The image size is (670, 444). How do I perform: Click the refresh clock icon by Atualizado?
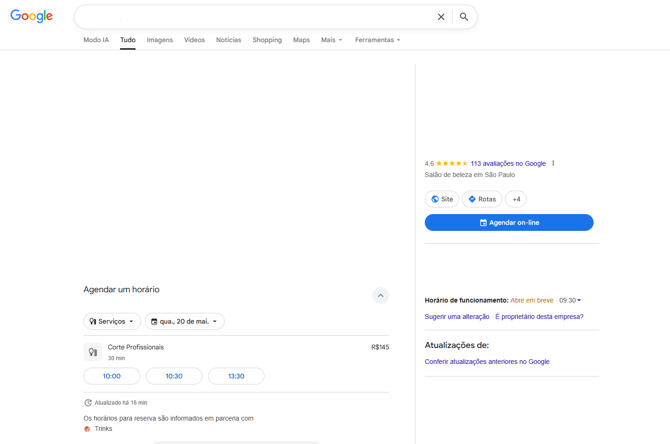[x=88, y=403]
